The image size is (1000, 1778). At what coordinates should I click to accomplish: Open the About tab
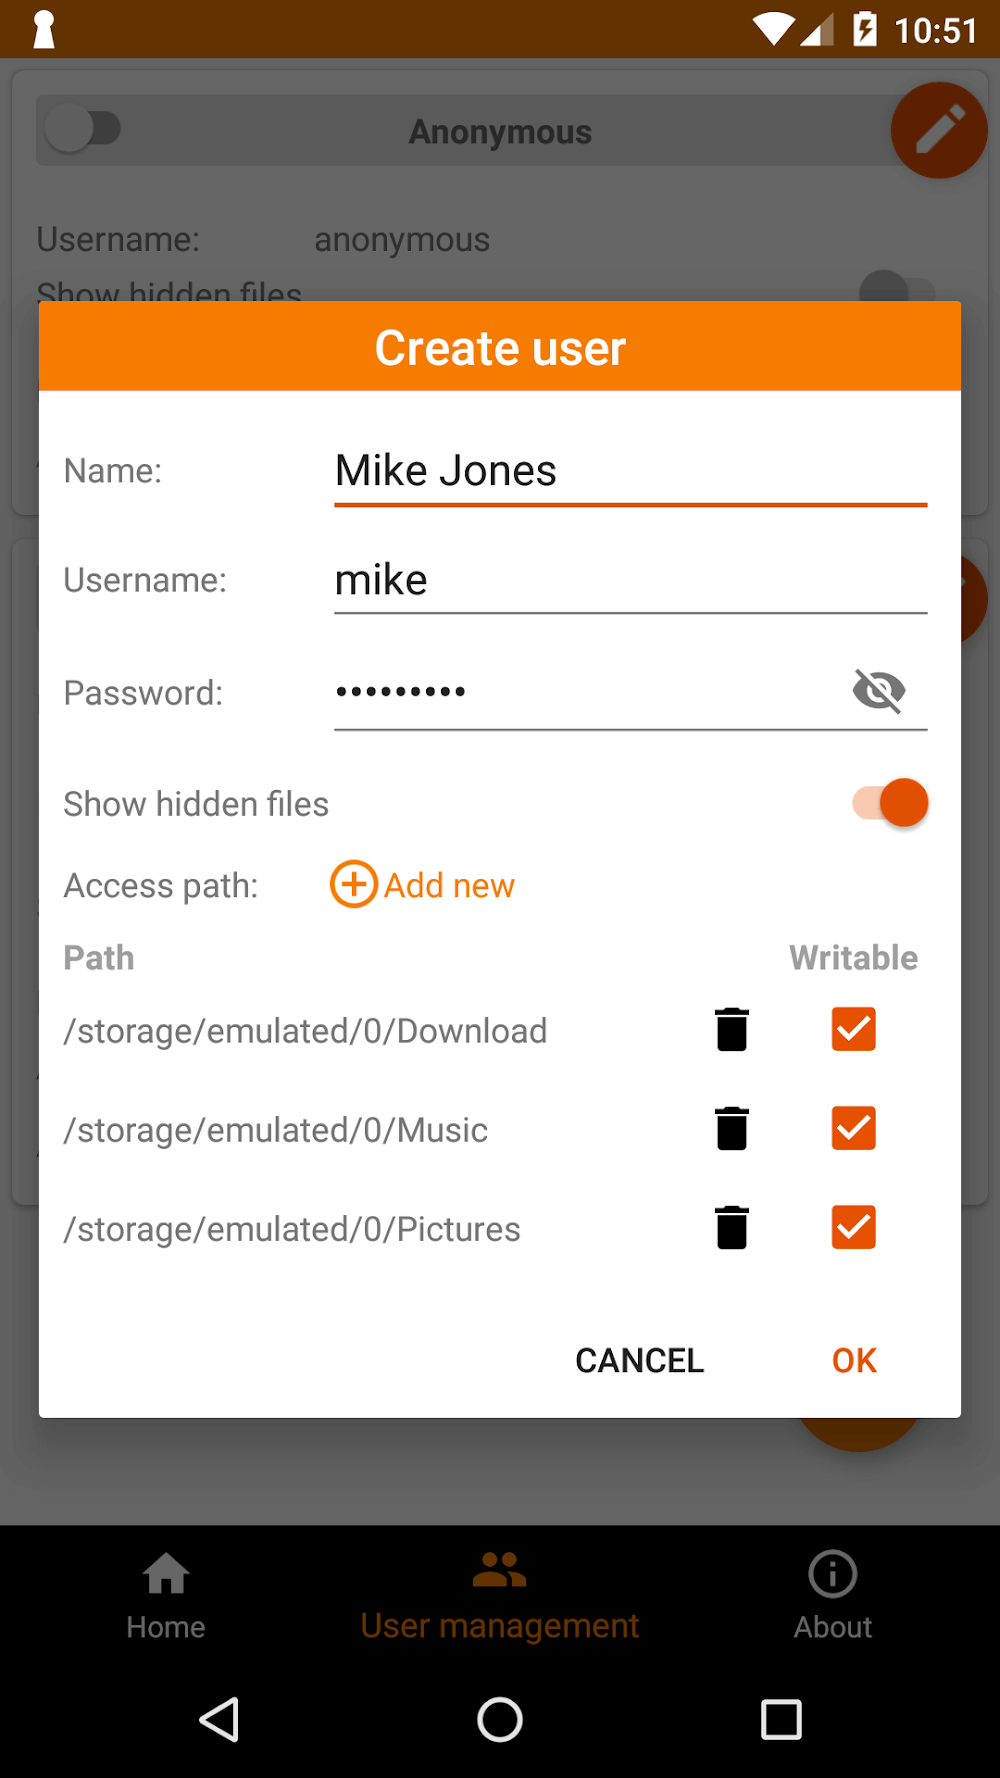pyautogui.click(x=833, y=1596)
